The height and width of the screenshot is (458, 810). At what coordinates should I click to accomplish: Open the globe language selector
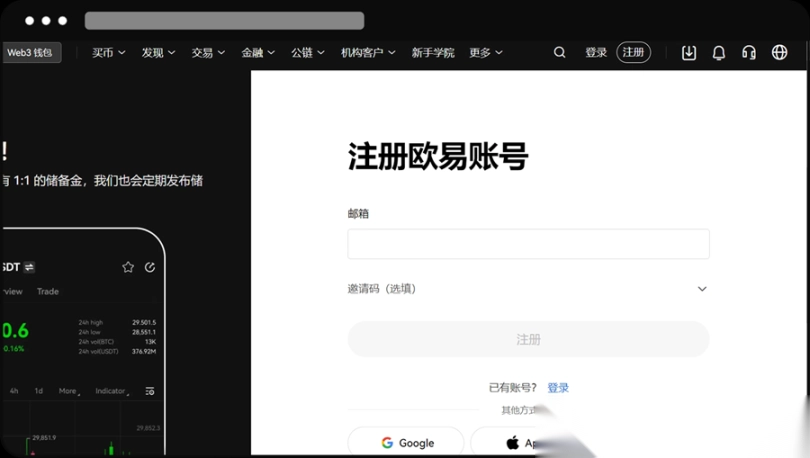pos(779,53)
